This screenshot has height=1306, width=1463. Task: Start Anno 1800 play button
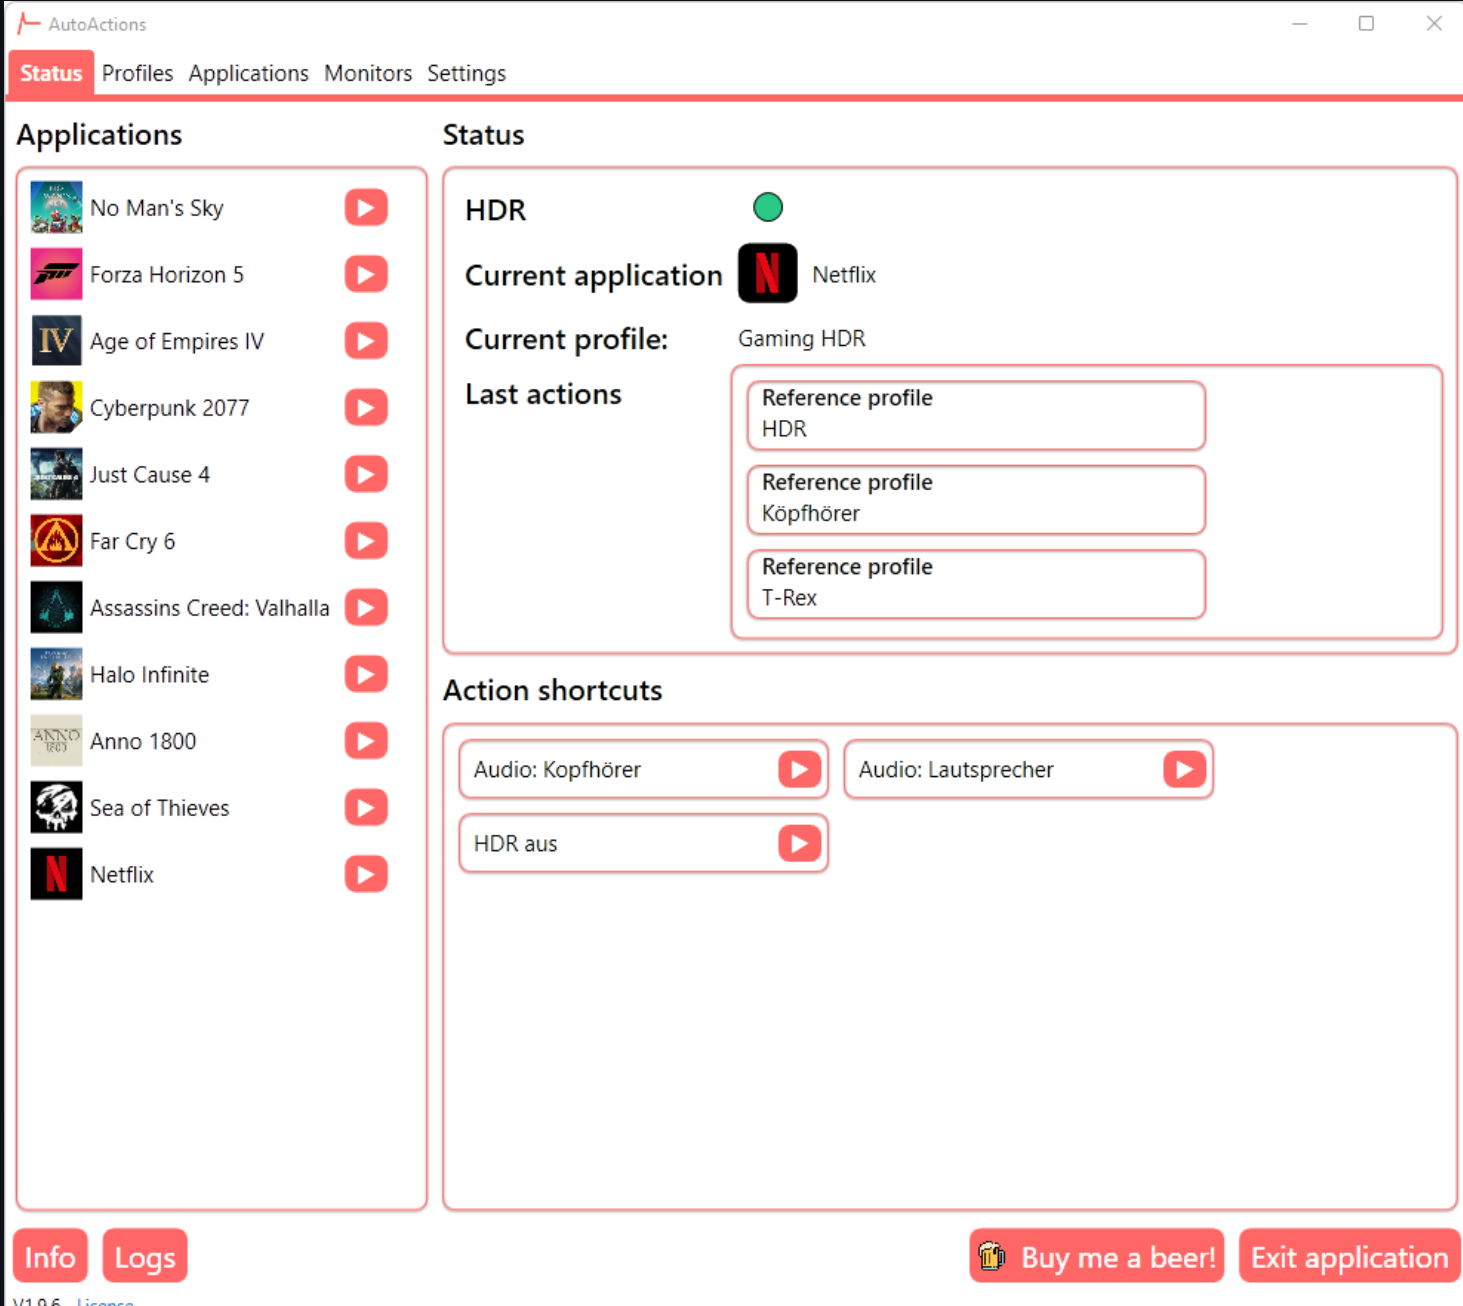click(x=366, y=741)
